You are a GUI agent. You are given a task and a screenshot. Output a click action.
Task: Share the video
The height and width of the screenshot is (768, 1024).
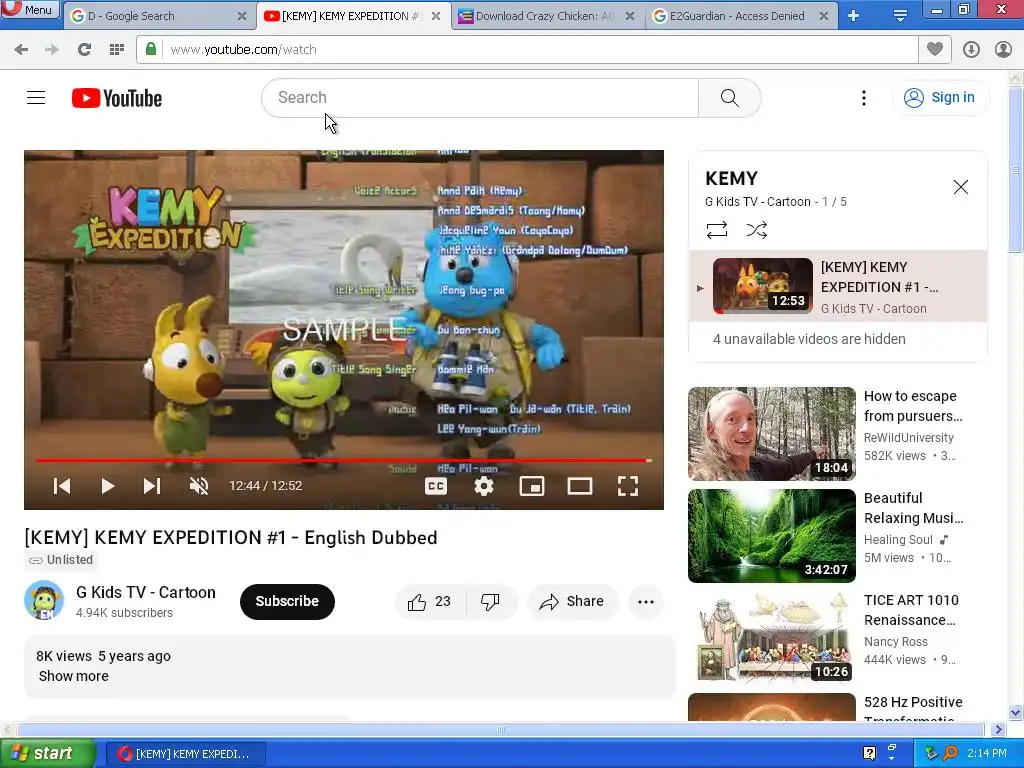[x=571, y=601]
